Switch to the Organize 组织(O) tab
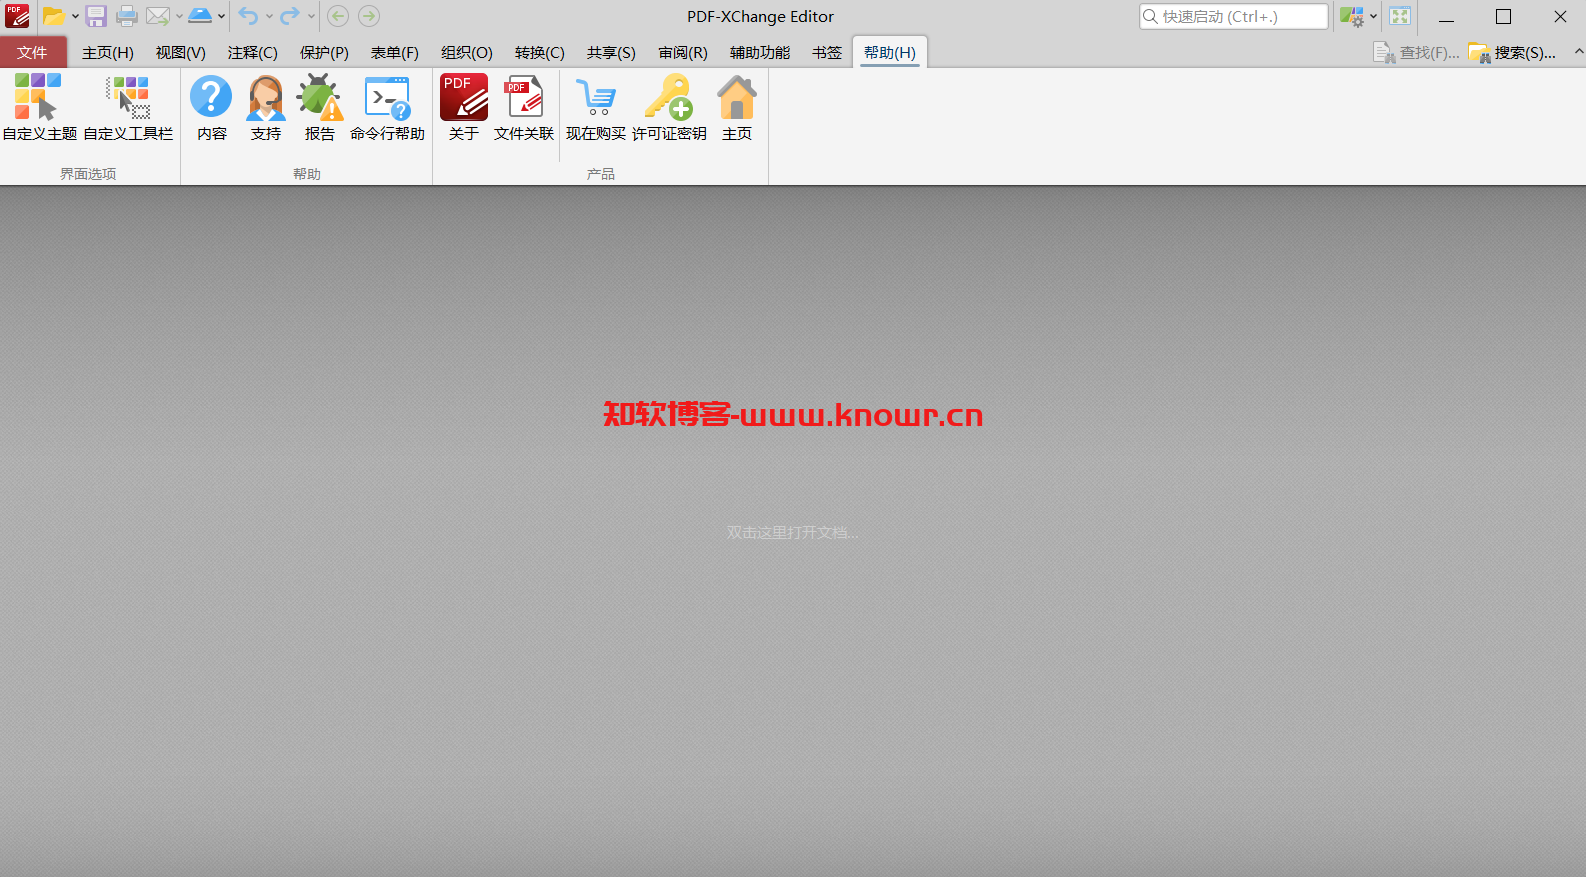The image size is (1586, 877). coord(467,52)
